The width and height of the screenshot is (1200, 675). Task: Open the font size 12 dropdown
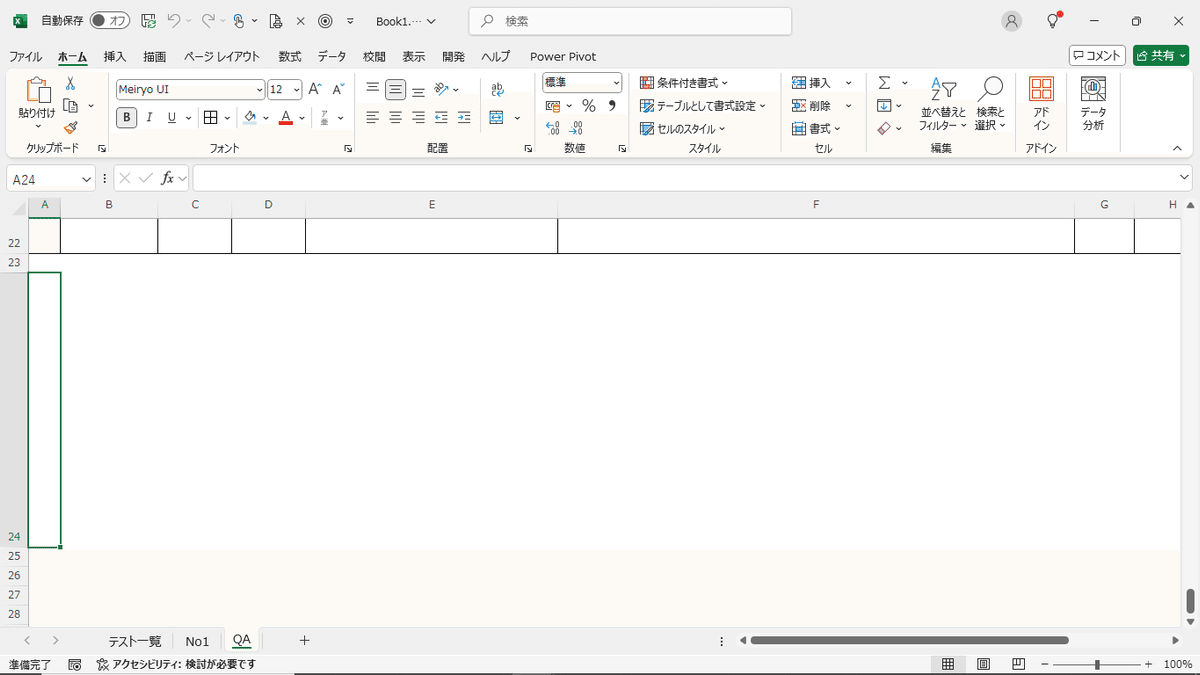[296, 89]
